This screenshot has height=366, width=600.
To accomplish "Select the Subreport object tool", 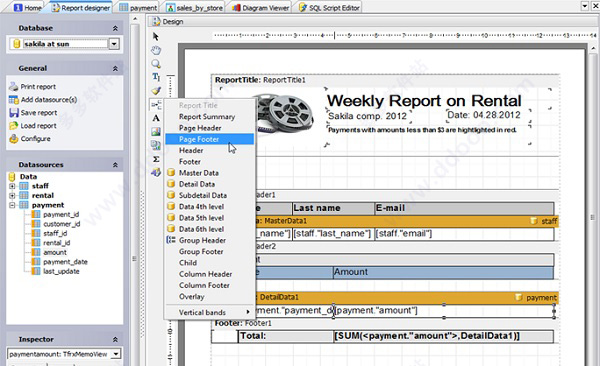I will [155, 145].
